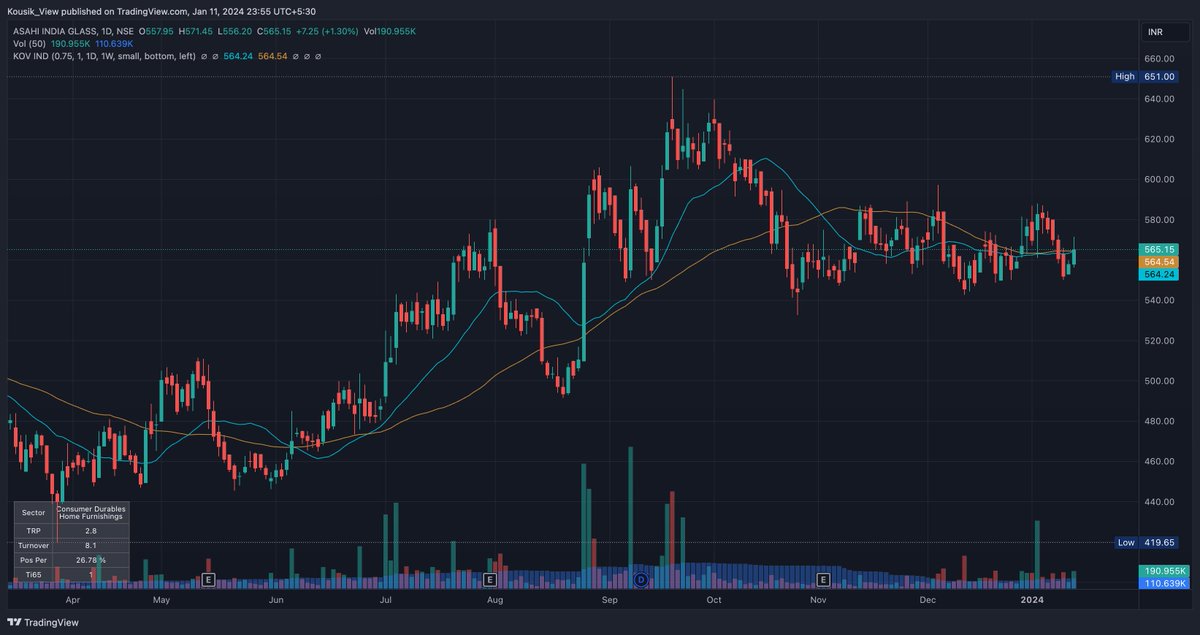
Task: Click the 660.00 price axis label
Action: pos(1160,58)
